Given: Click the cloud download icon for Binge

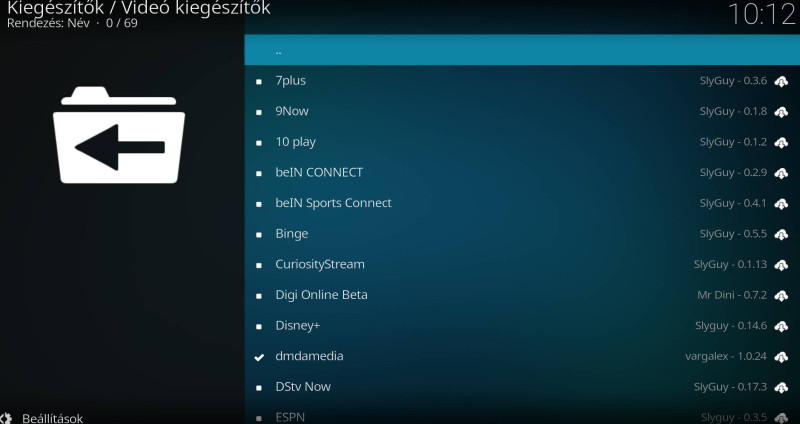Looking at the screenshot, I should (x=781, y=234).
